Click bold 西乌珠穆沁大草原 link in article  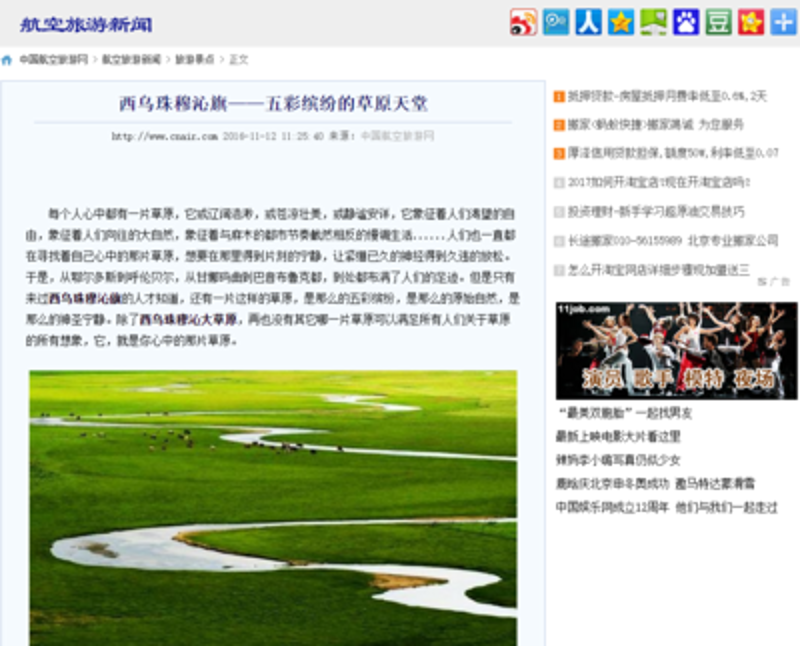188,319
